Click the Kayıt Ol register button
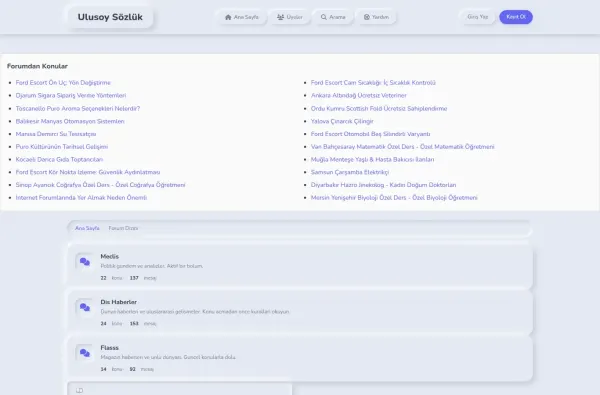Viewport: 600px width, 395px height. click(x=516, y=17)
